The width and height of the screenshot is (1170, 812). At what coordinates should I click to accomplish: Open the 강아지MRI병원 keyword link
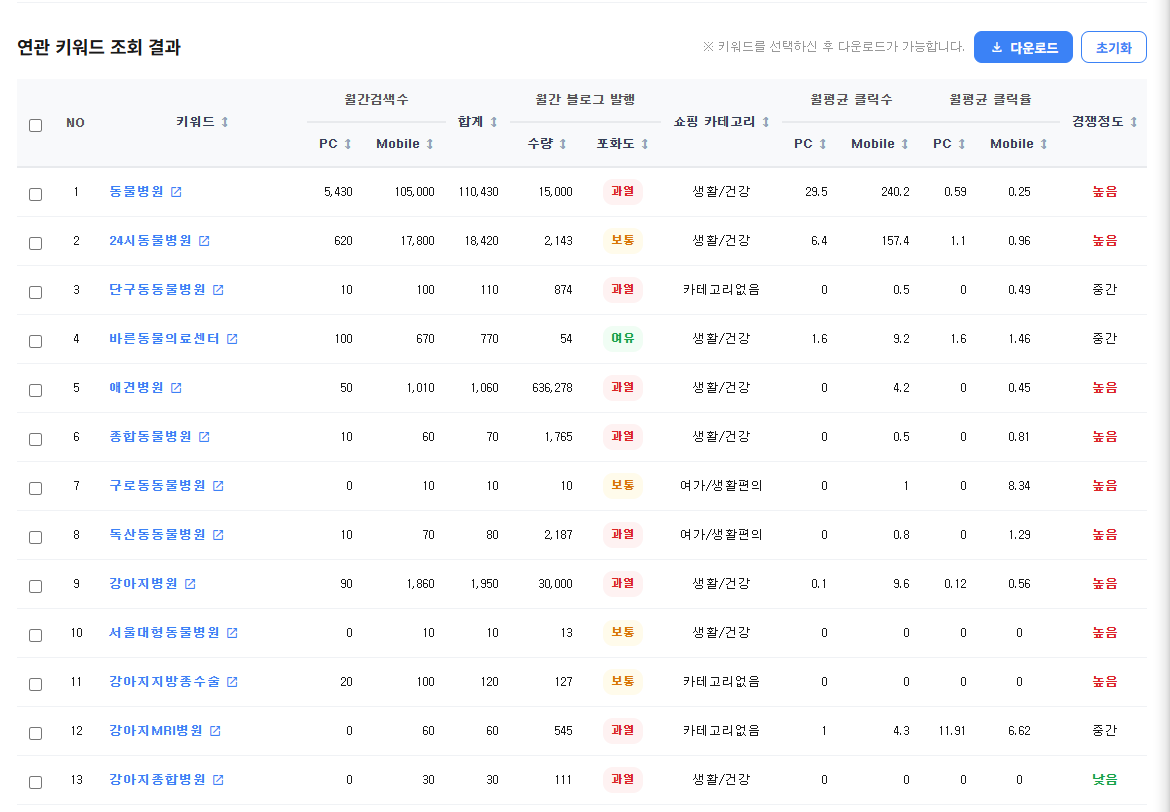156,731
